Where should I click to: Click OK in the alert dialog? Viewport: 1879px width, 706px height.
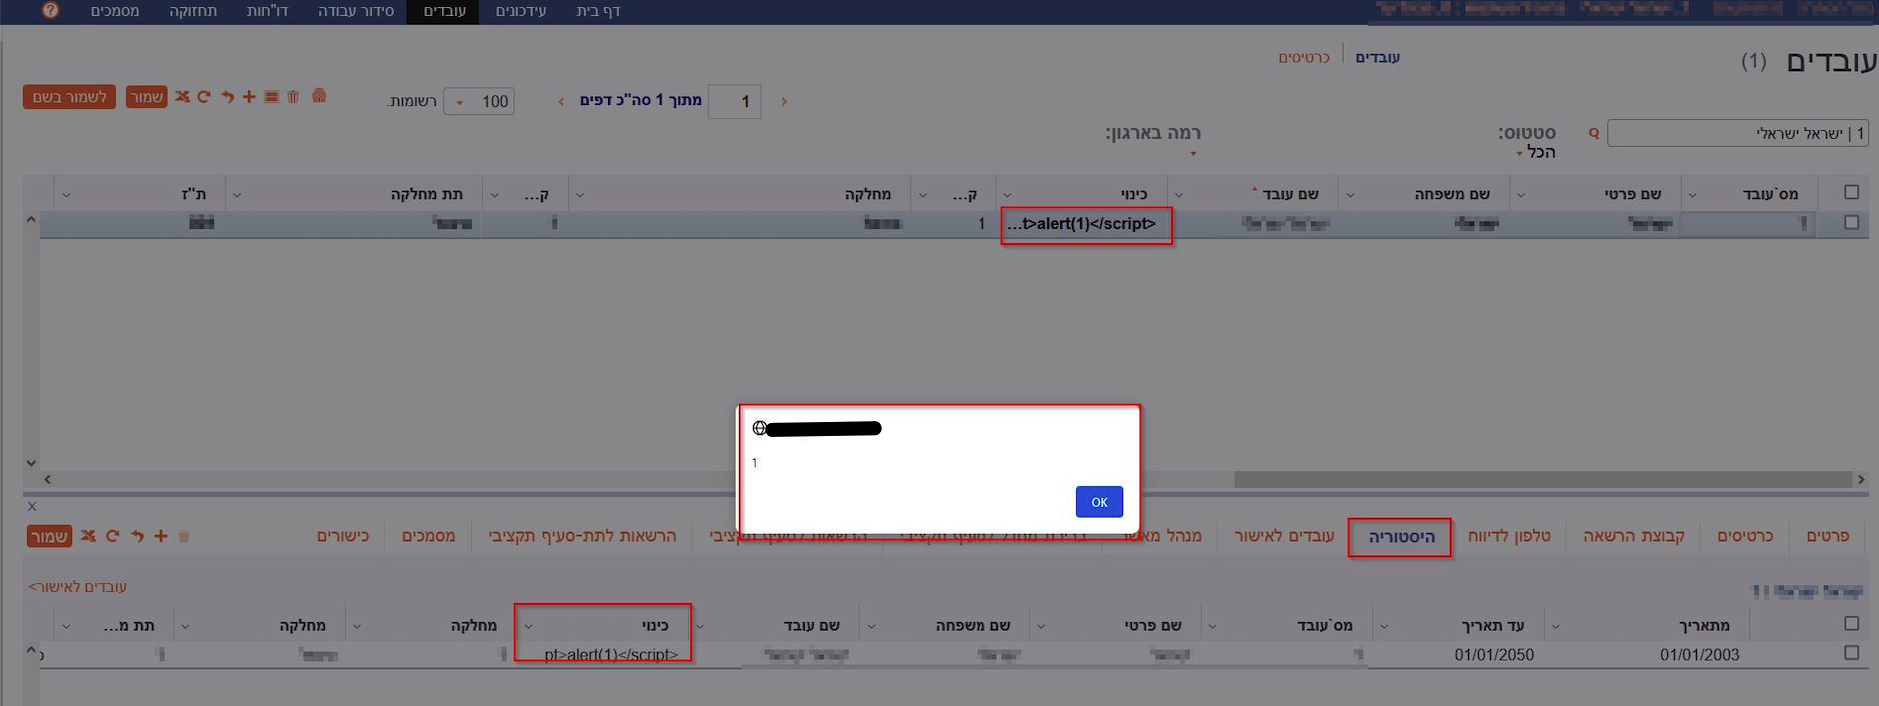tap(1099, 502)
